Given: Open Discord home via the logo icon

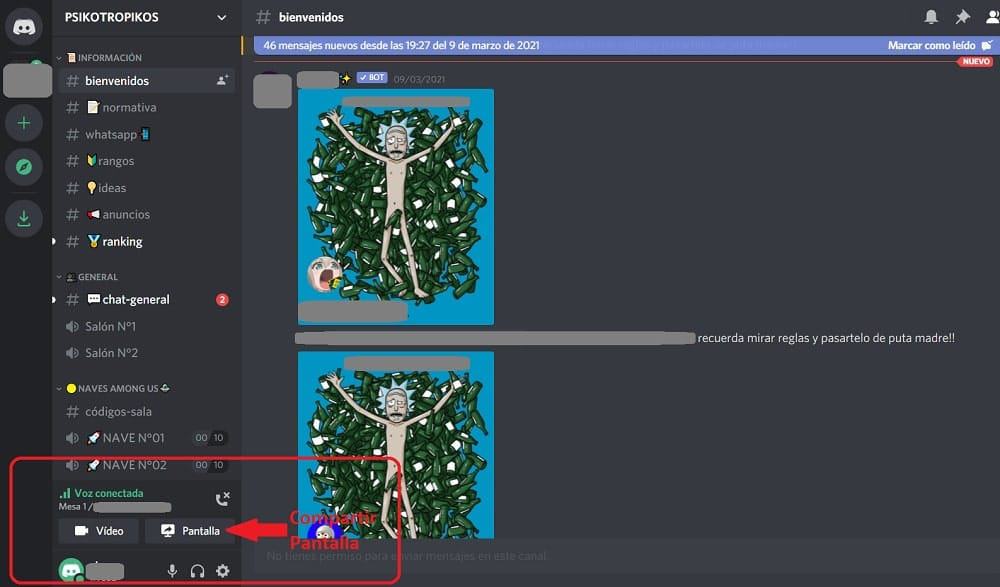Looking at the screenshot, I should [24, 27].
